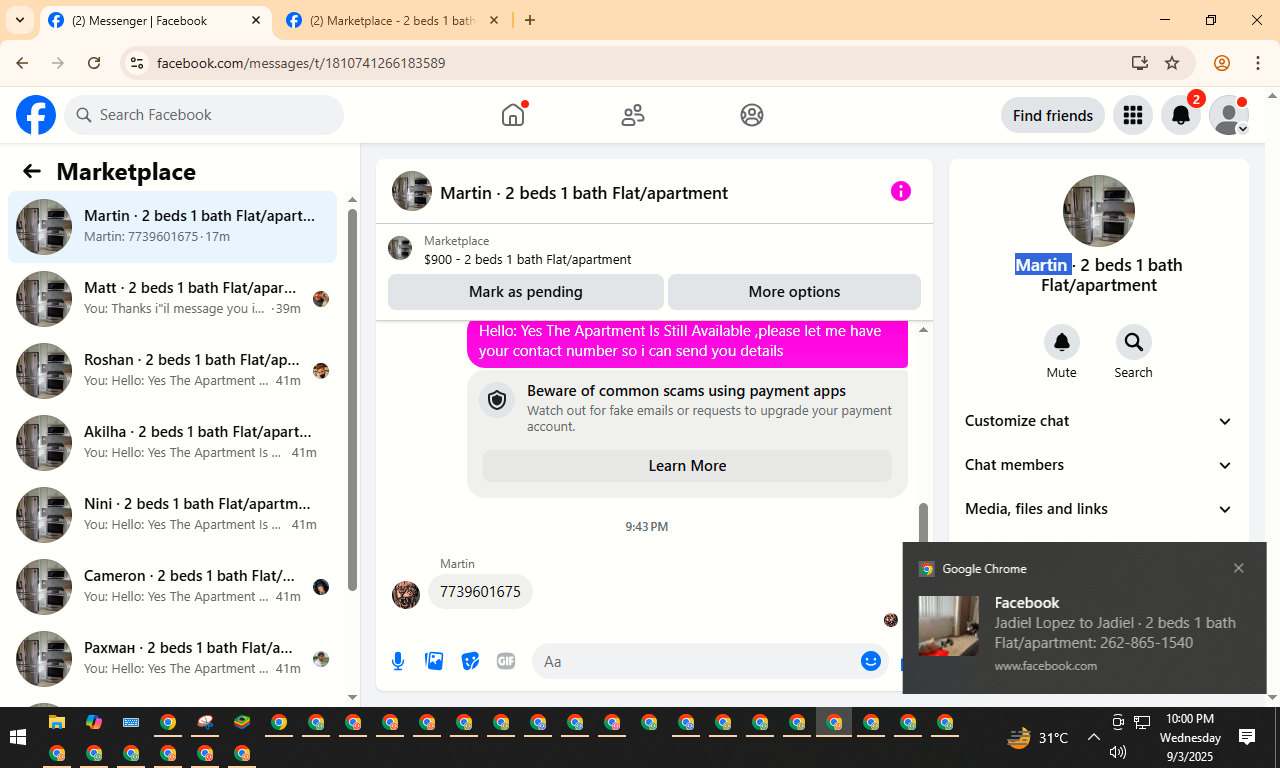Open the Windows Start menu
1280x768 pixels.
pyautogui.click(x=17, y=737)
